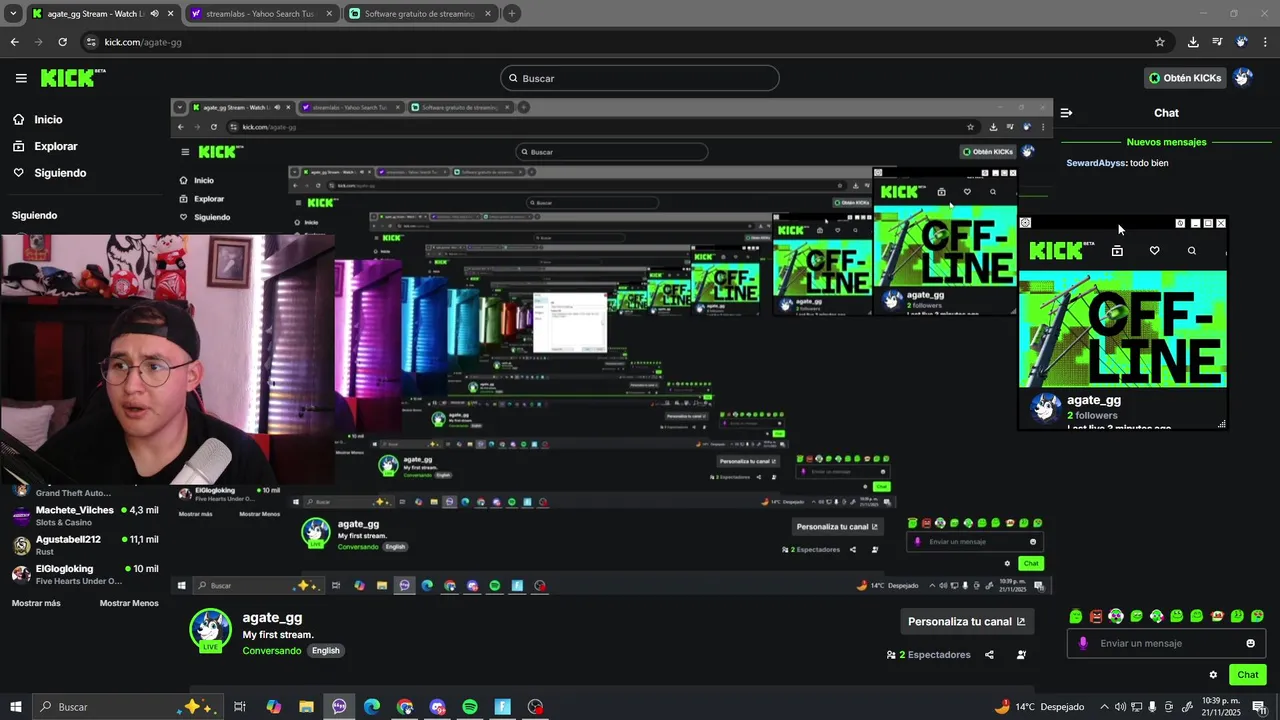Open Spotify from the taskbar
The height and width of the screenshot is (720, 1280).
(470, 707)
